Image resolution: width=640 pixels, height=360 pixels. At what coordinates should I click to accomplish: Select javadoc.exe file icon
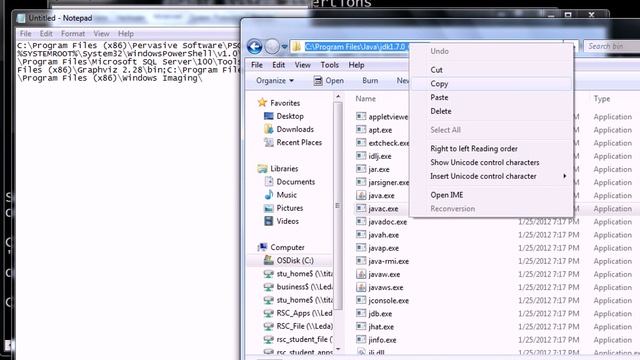click(361, 222)
